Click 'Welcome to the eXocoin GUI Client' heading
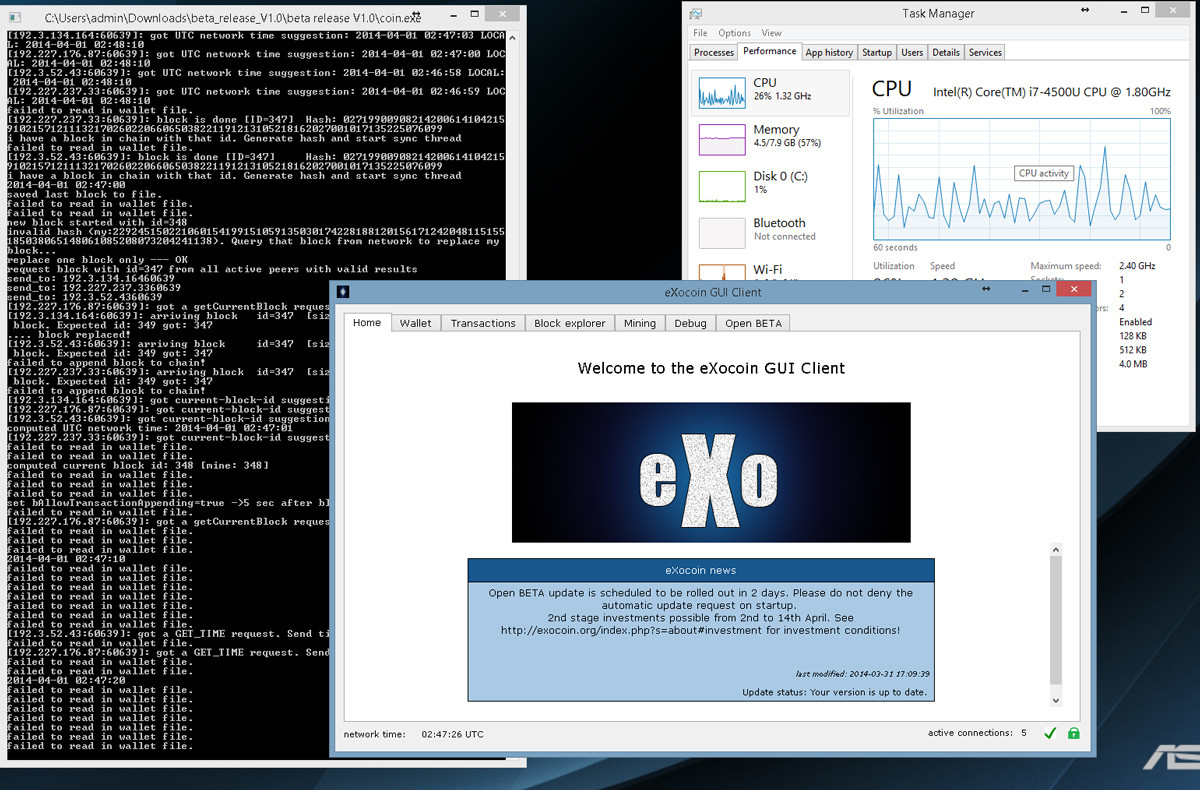 tap(711, 368)
